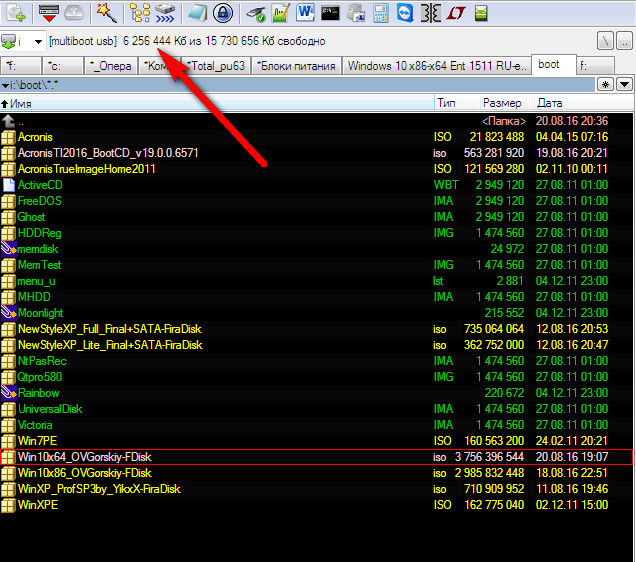
Task: Select Win10x64_OVGorskiy-FDisk file
Action: [x=316, y=457]
